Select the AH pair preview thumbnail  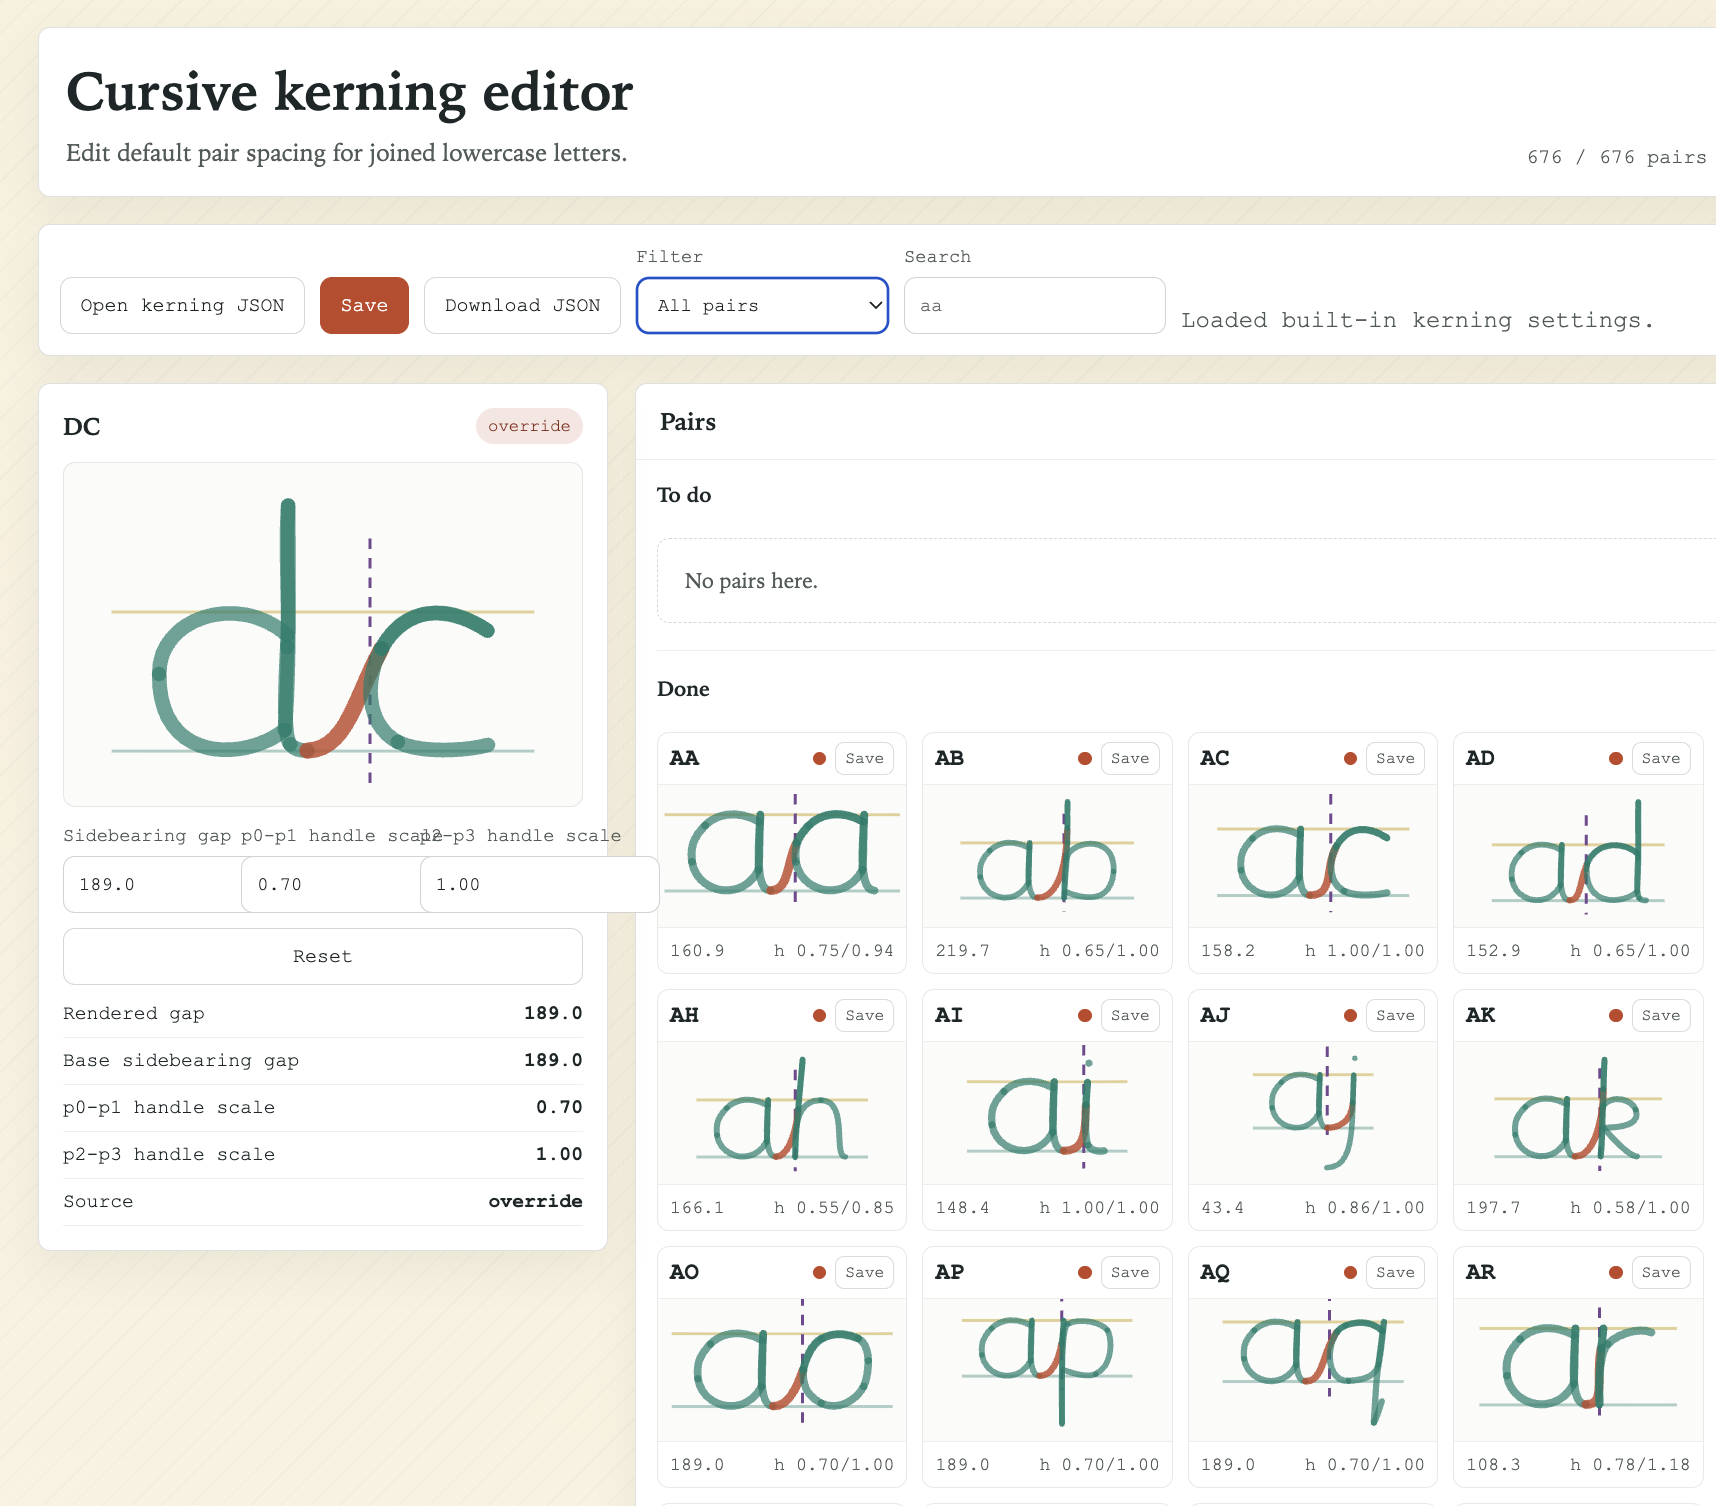pos(782,1113)
